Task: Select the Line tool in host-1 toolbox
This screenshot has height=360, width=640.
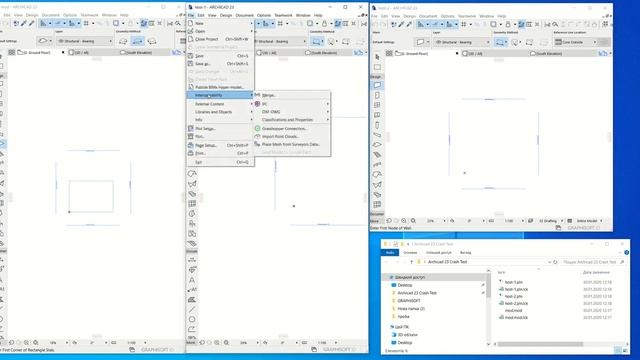Action: click(192, 310)
